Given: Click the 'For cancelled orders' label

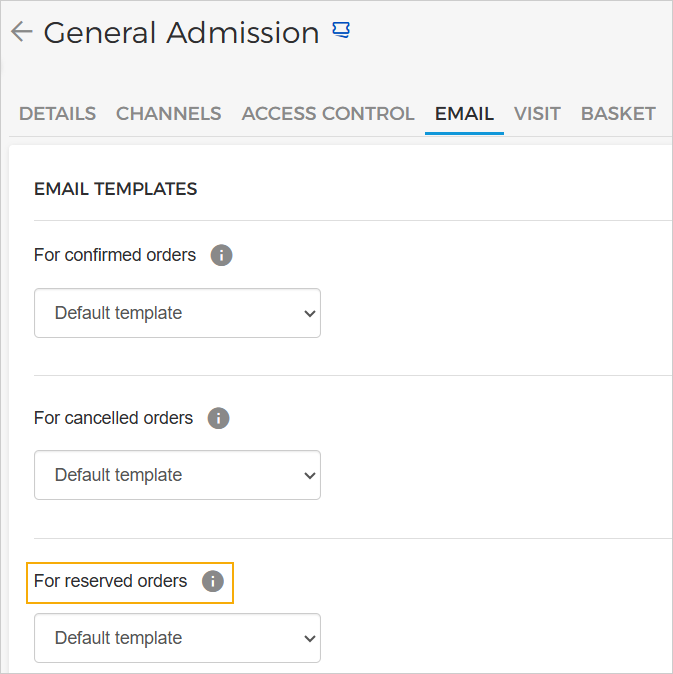Looking at the screenshot, I should (x=113, y=418).
